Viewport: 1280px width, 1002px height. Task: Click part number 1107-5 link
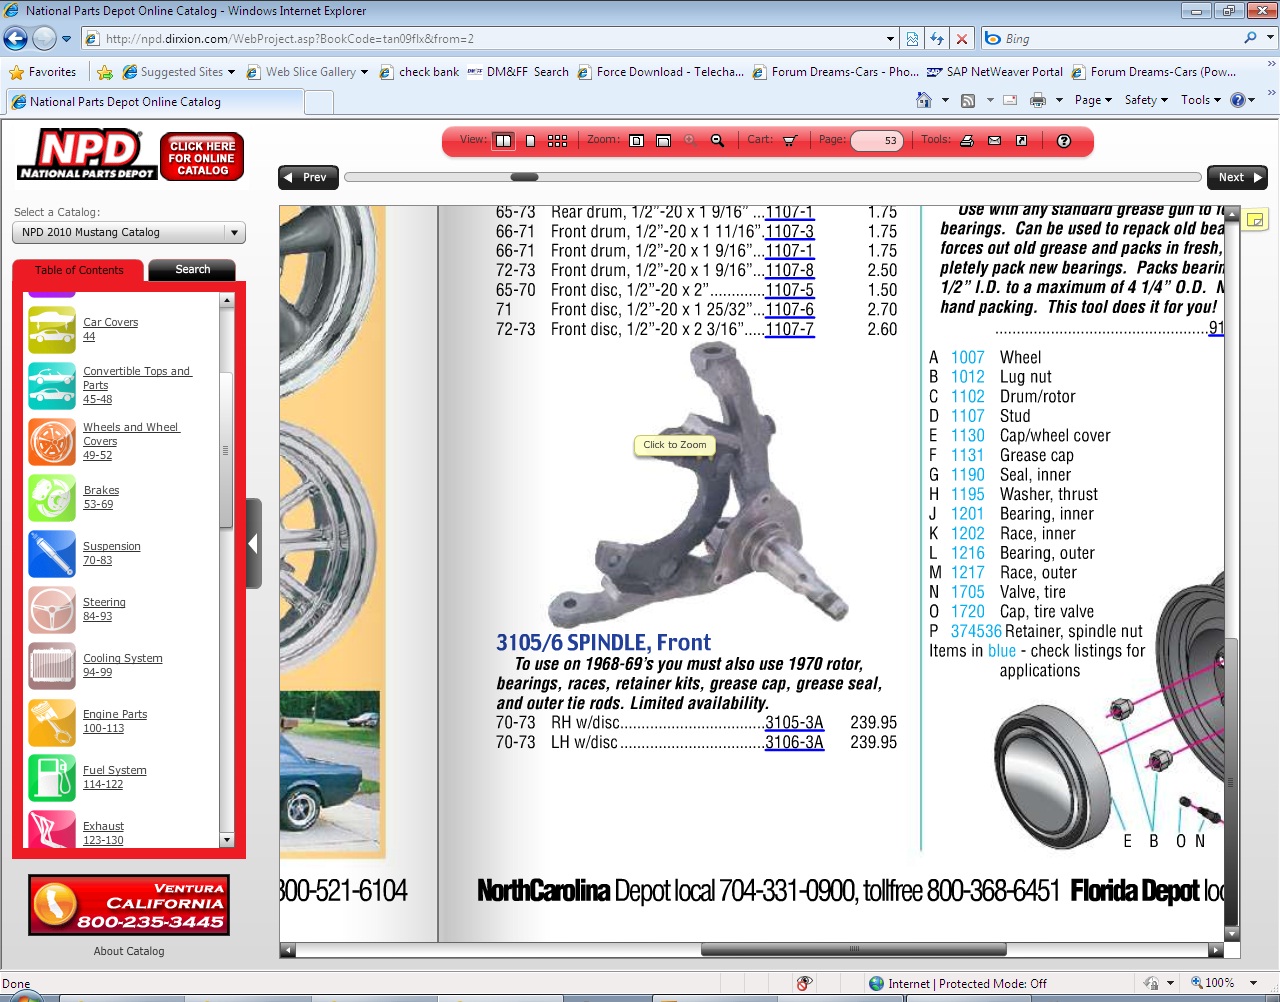(x=789, y=290)
